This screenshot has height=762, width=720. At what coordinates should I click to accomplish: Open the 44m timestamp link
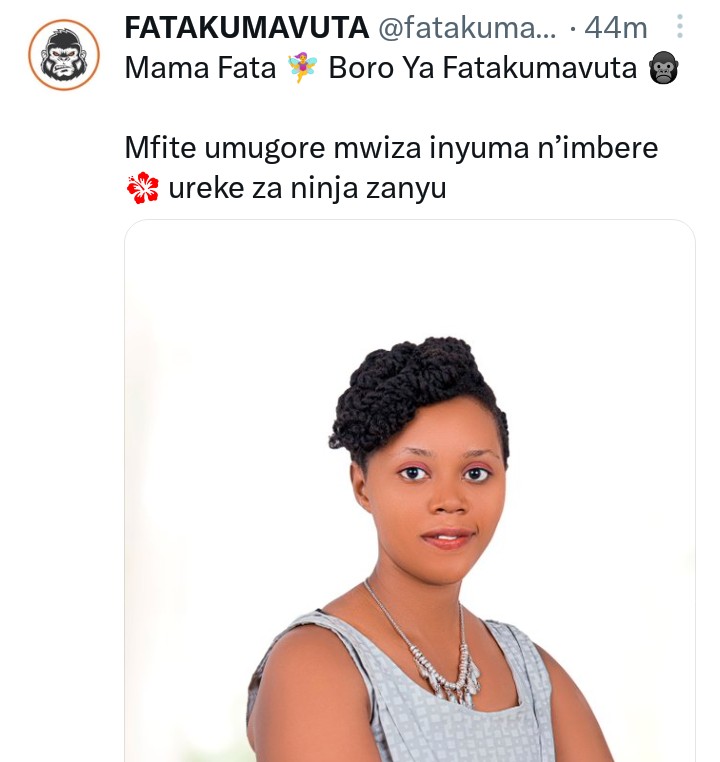pyautogui.click(x=616, y=28)
